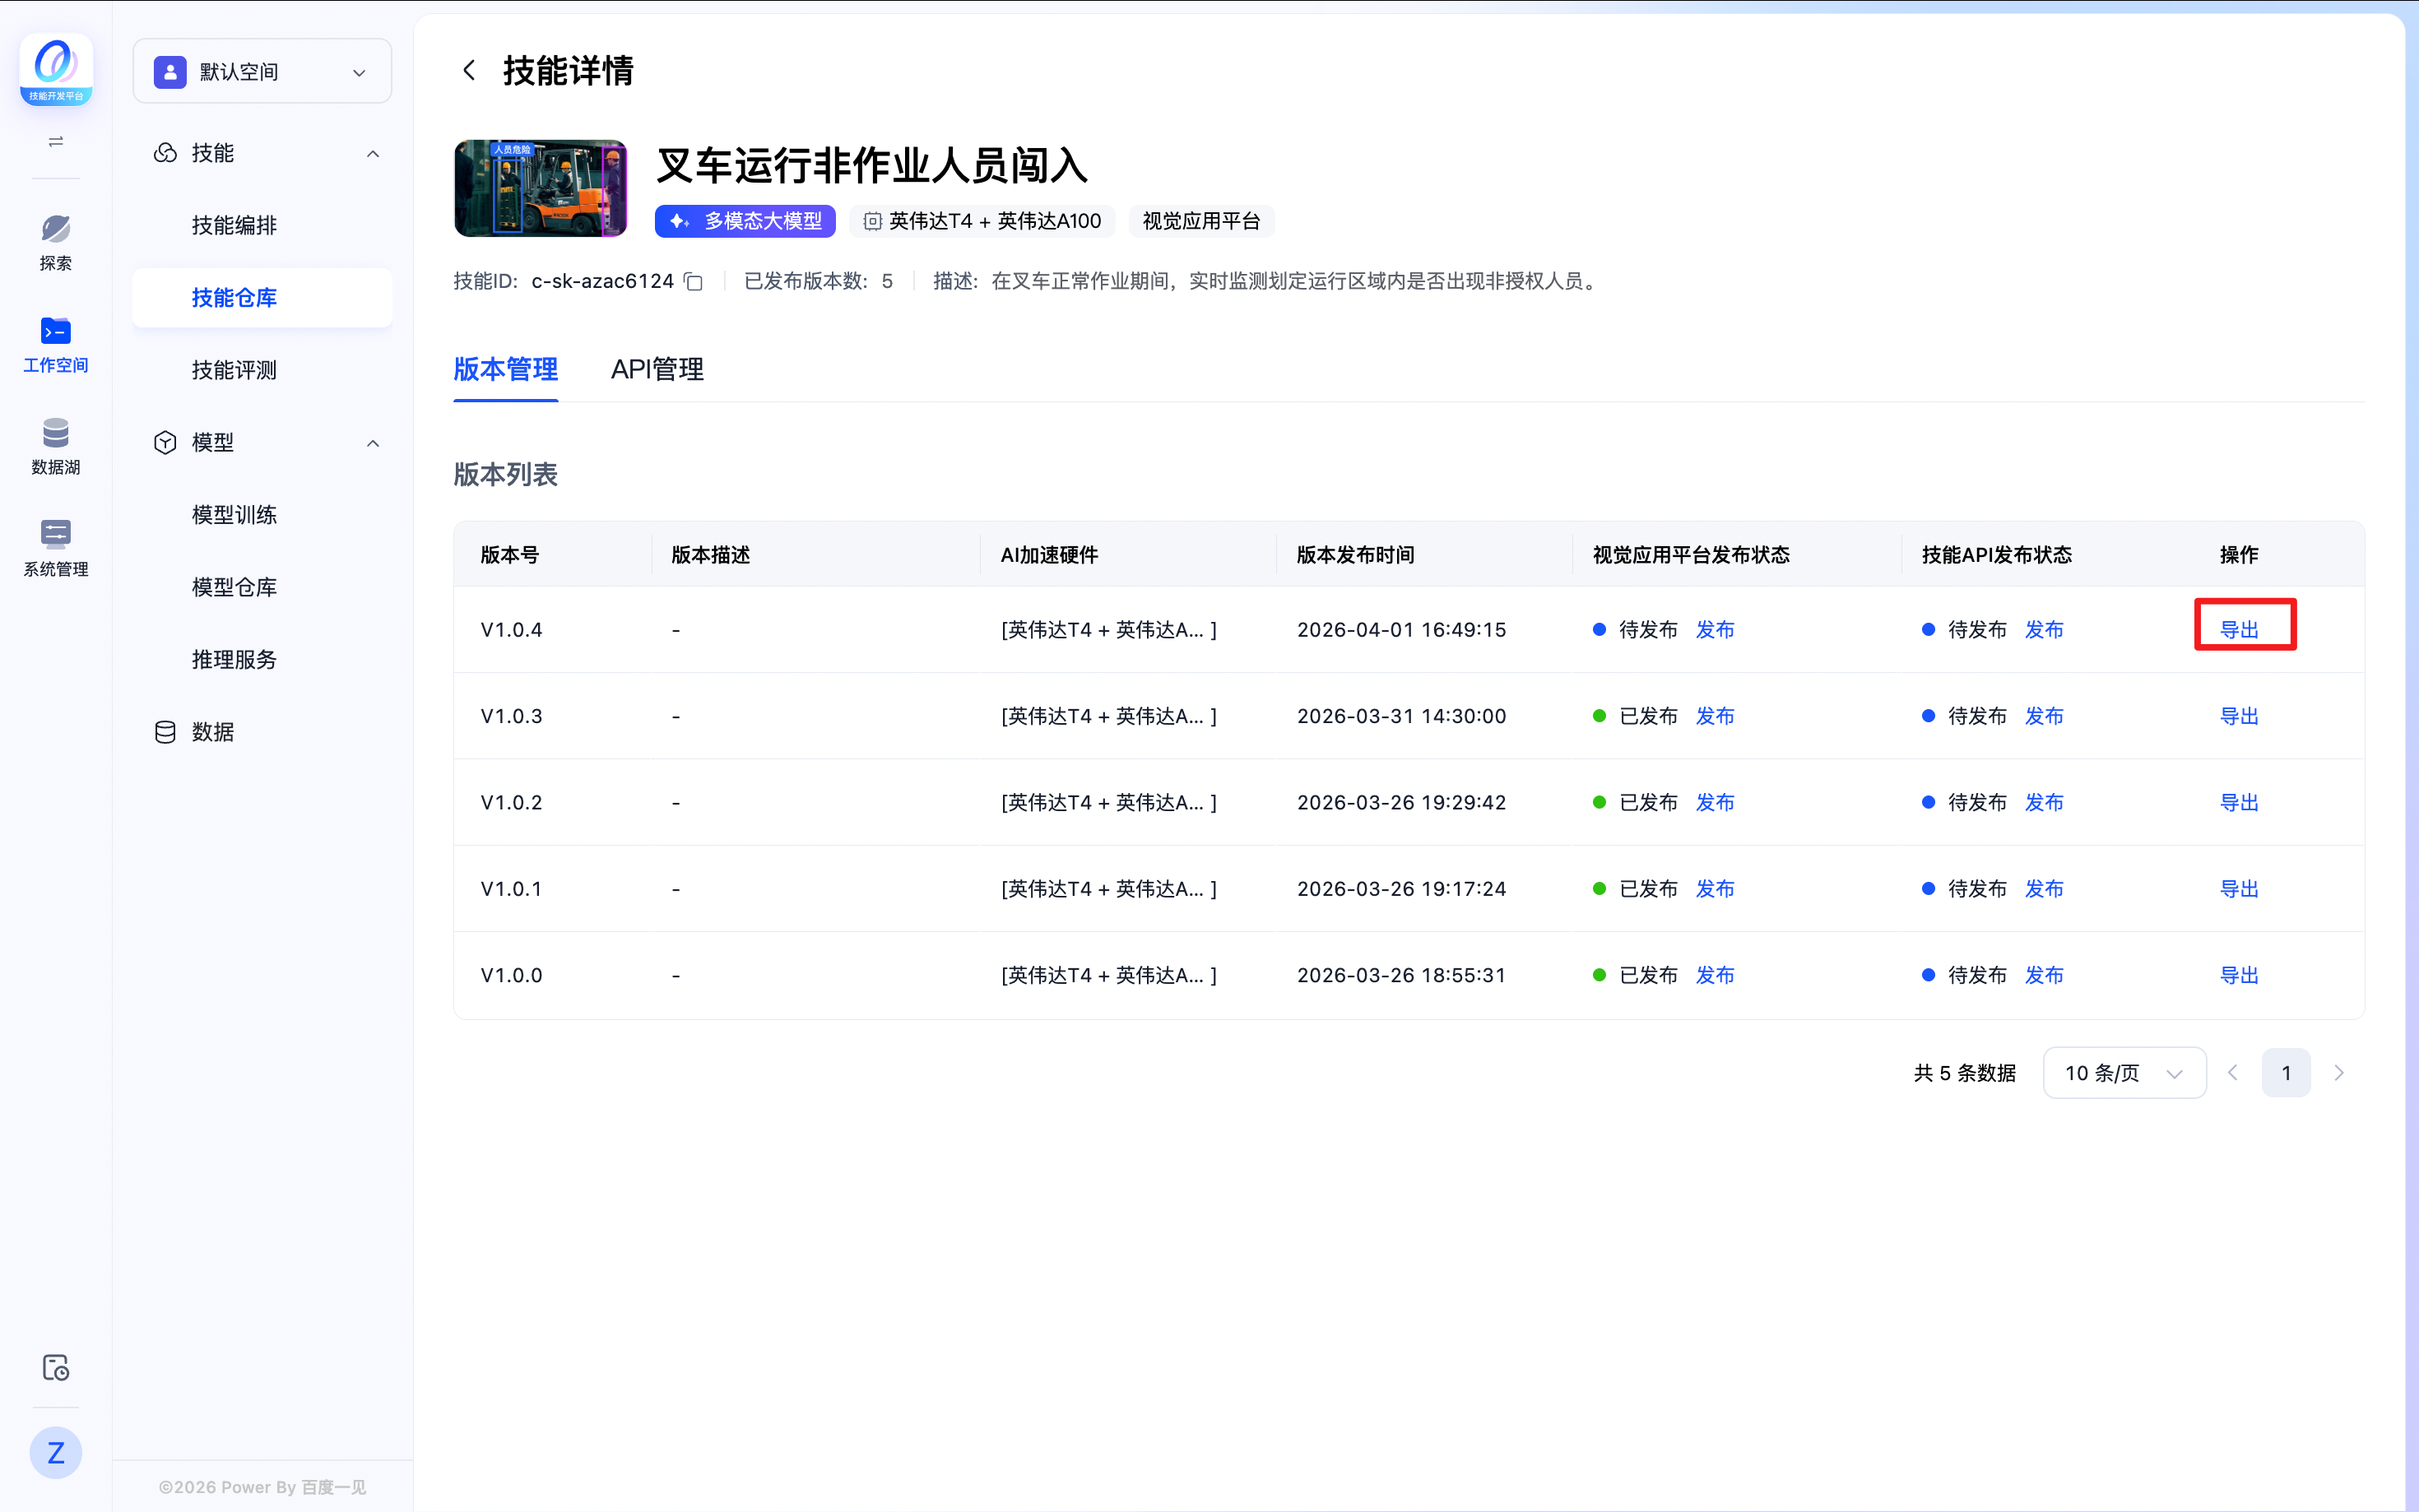This screenshot has height=1512, width=2419.
Task: Click the 数据 database icon in sidebar
Action: 165,732
